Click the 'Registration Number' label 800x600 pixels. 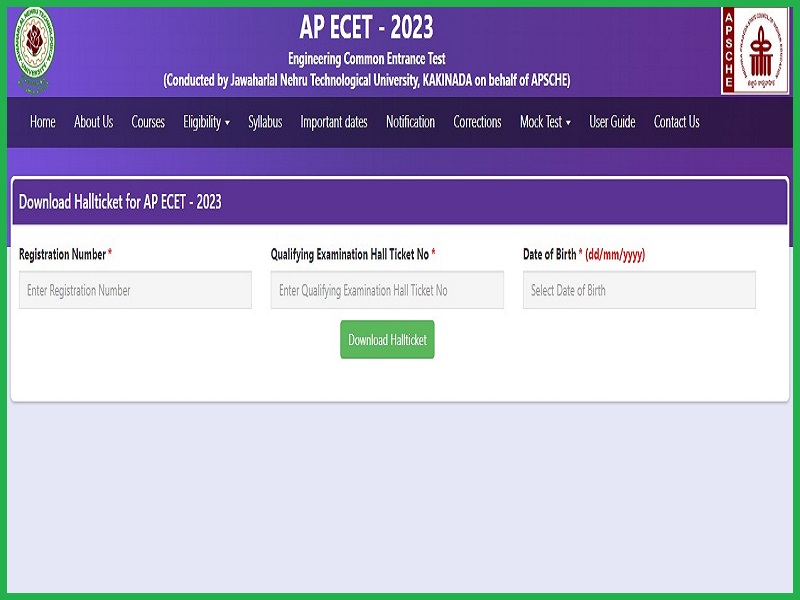coord(62,254)
